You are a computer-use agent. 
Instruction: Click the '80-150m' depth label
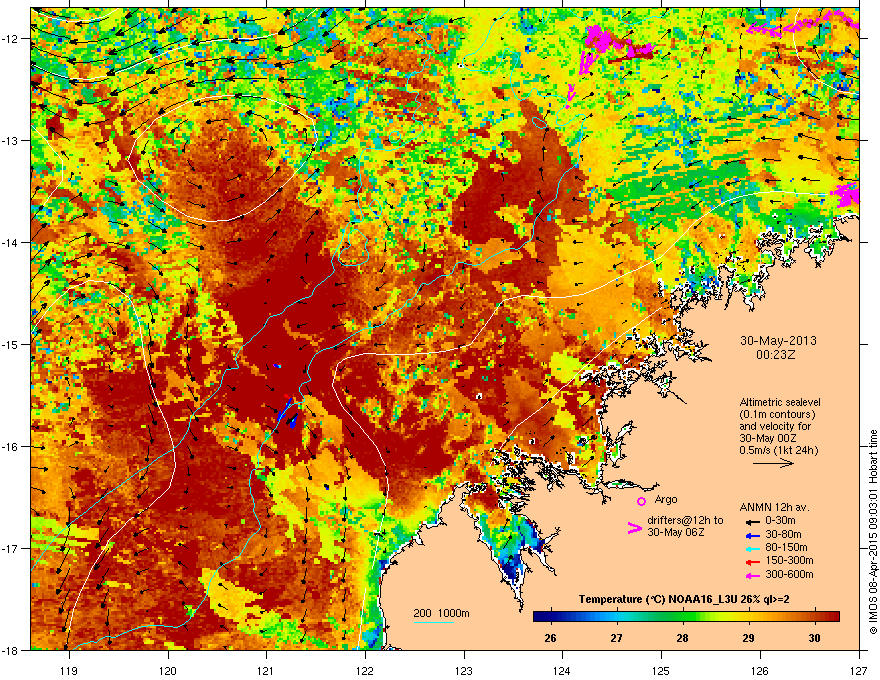(786, 548)
